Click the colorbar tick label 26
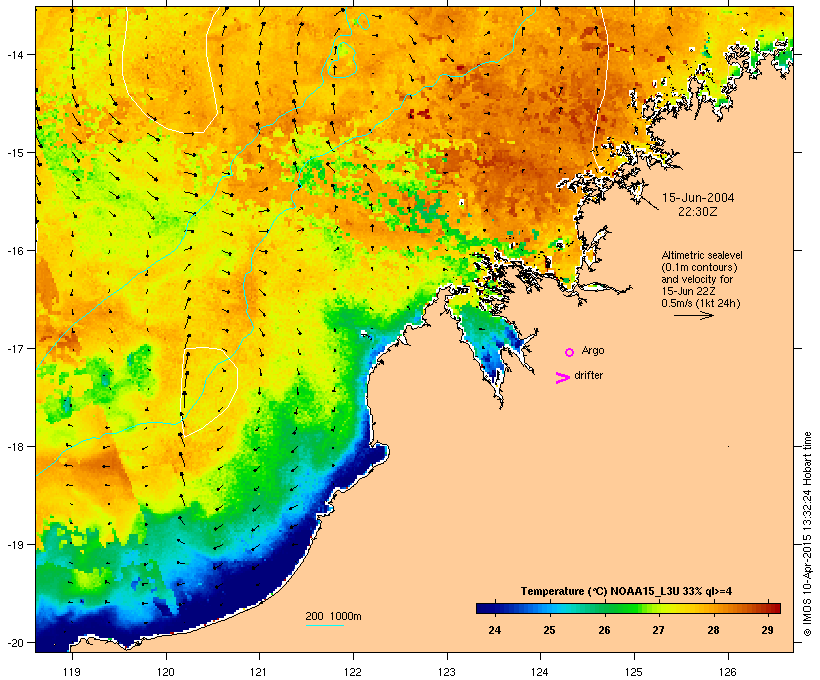 (604, 630)
